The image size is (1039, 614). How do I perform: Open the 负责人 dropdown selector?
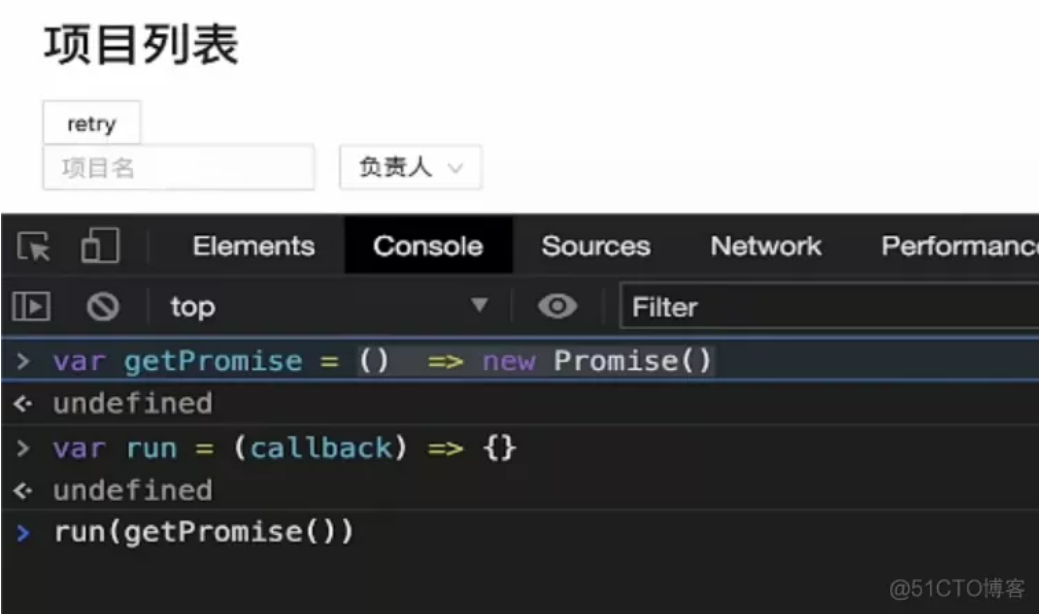411,168
